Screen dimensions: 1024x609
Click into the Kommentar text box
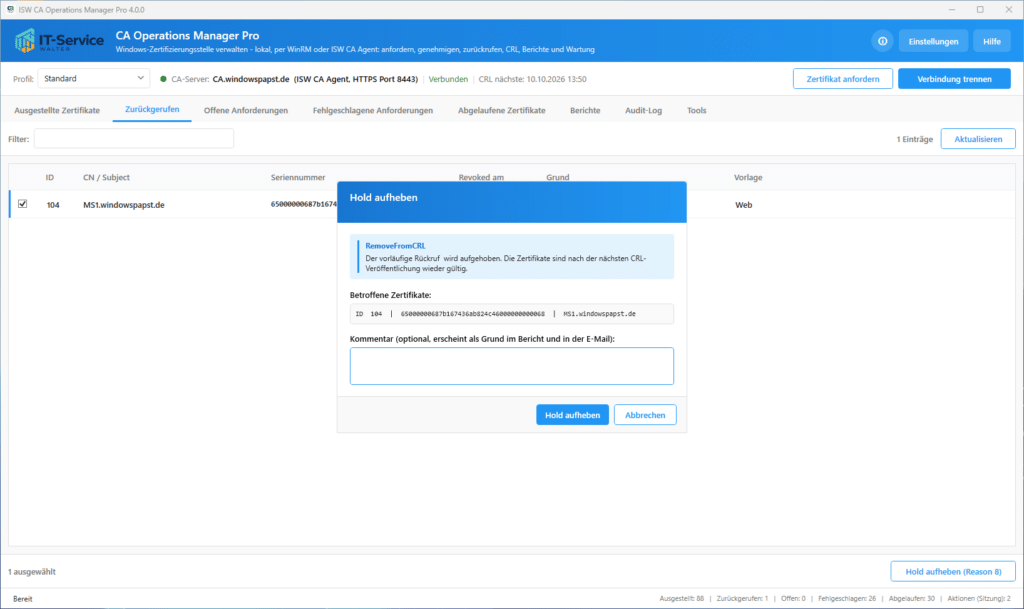click(511, 366)
